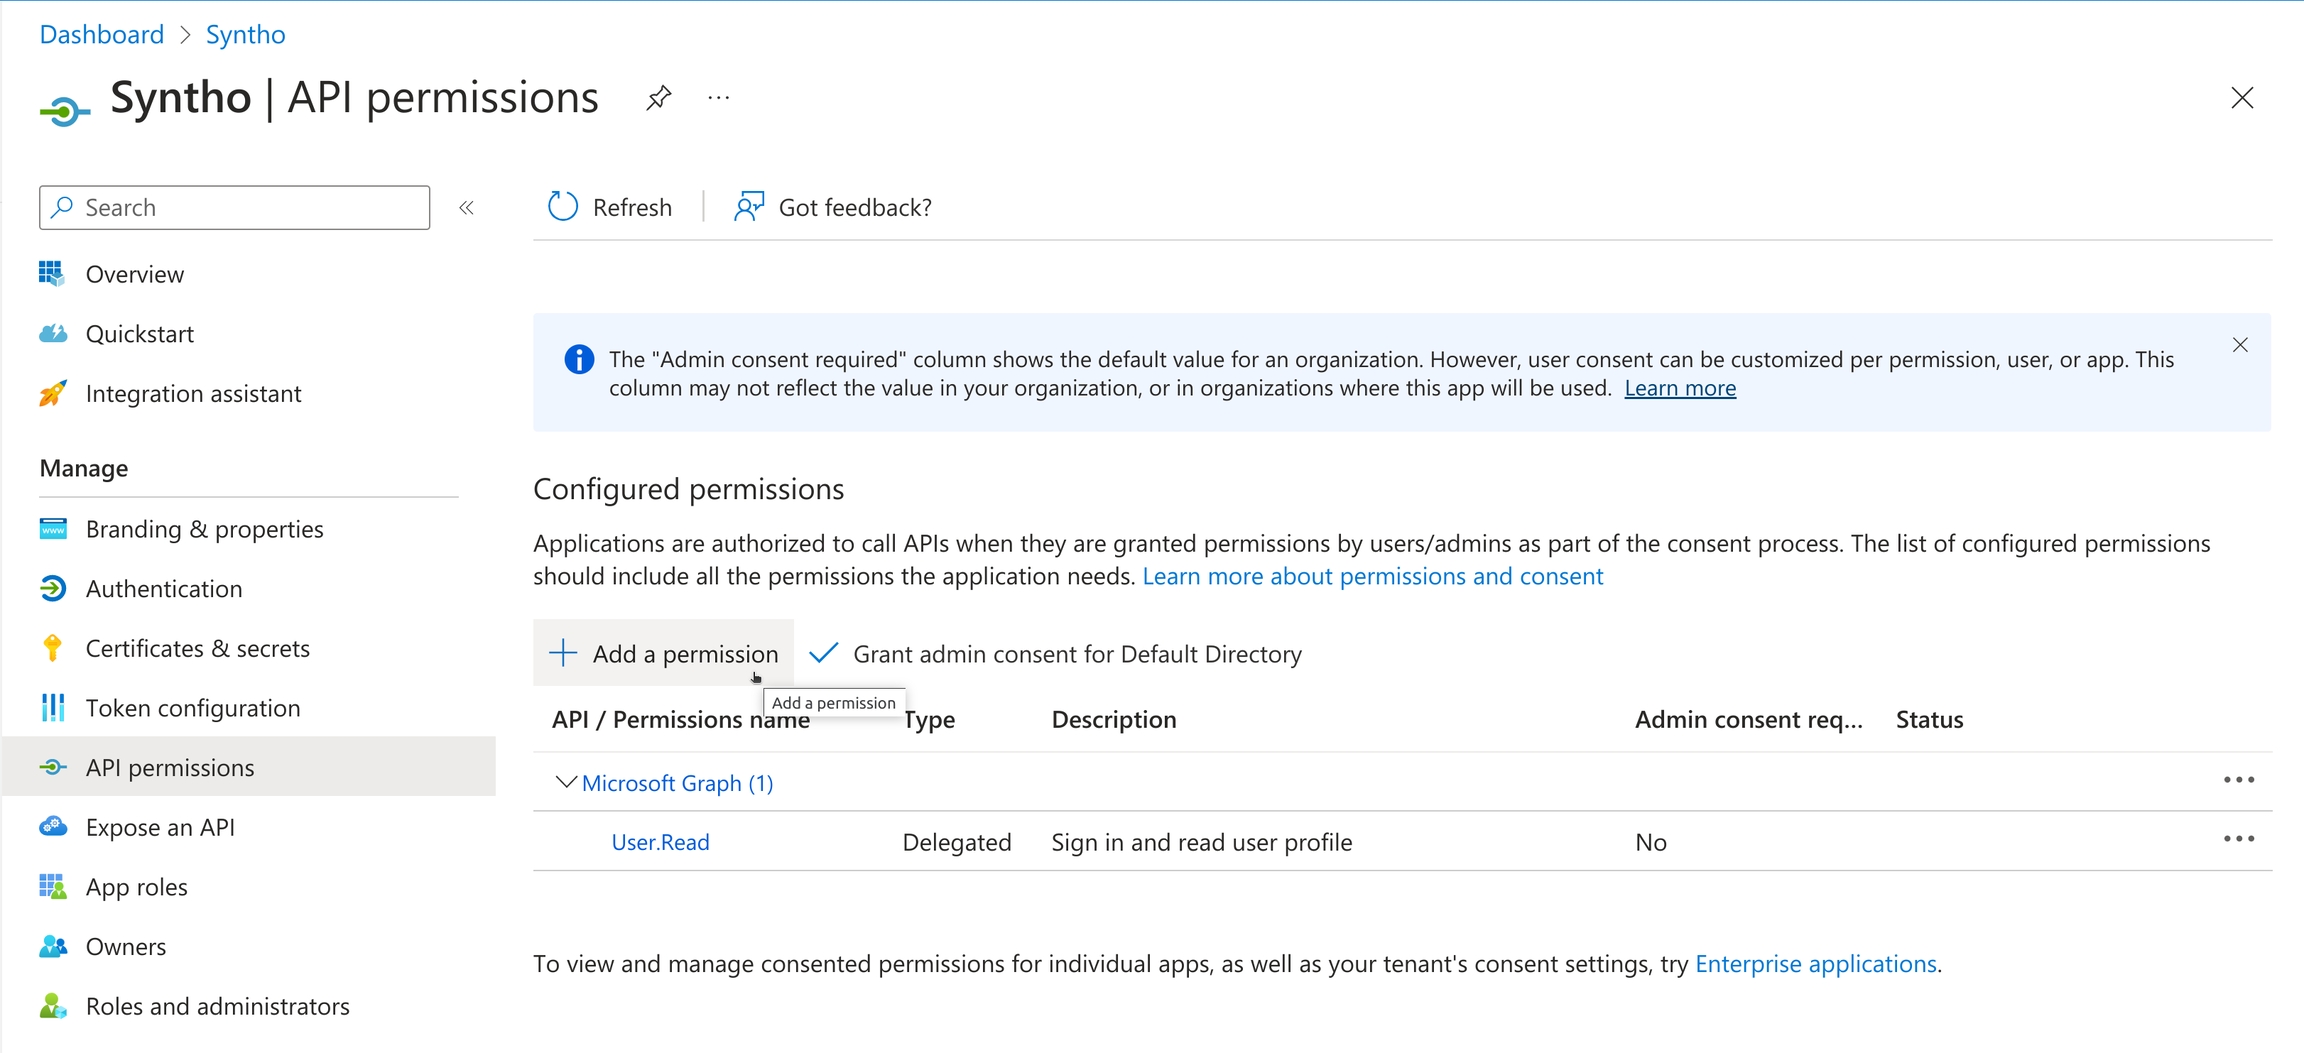Open more options for Microsoft Graph row

[x=2238, y=780]
